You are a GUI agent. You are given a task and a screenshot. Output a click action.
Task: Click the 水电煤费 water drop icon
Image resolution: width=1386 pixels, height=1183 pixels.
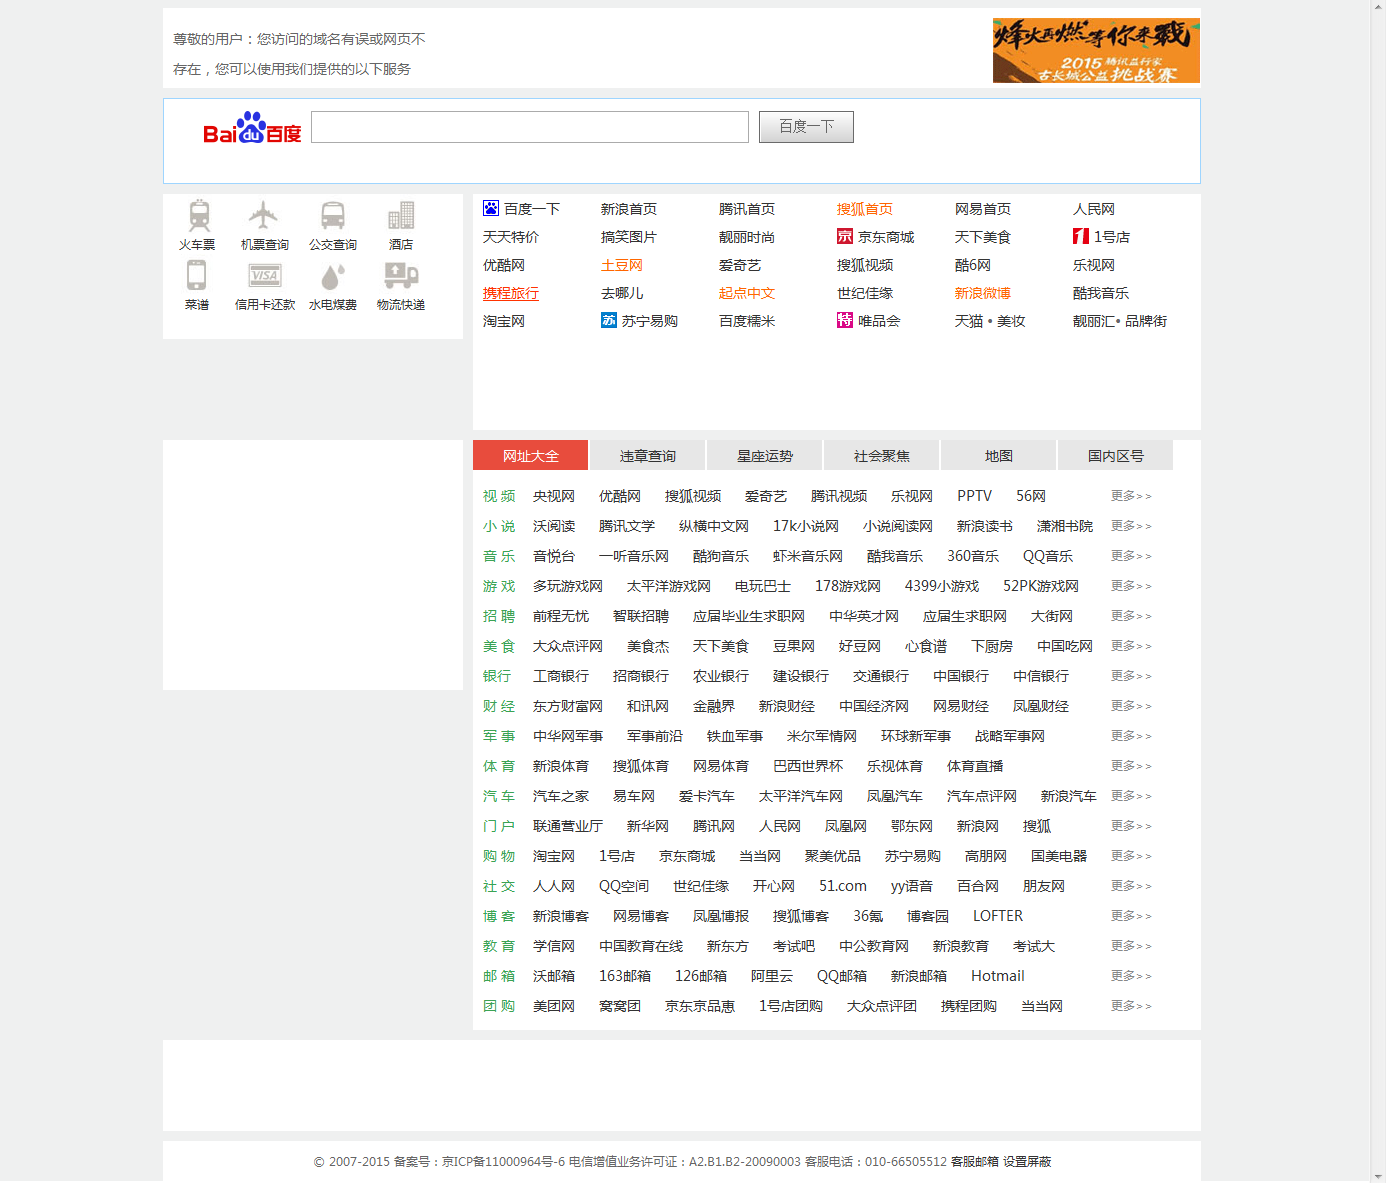click(333, 275)
